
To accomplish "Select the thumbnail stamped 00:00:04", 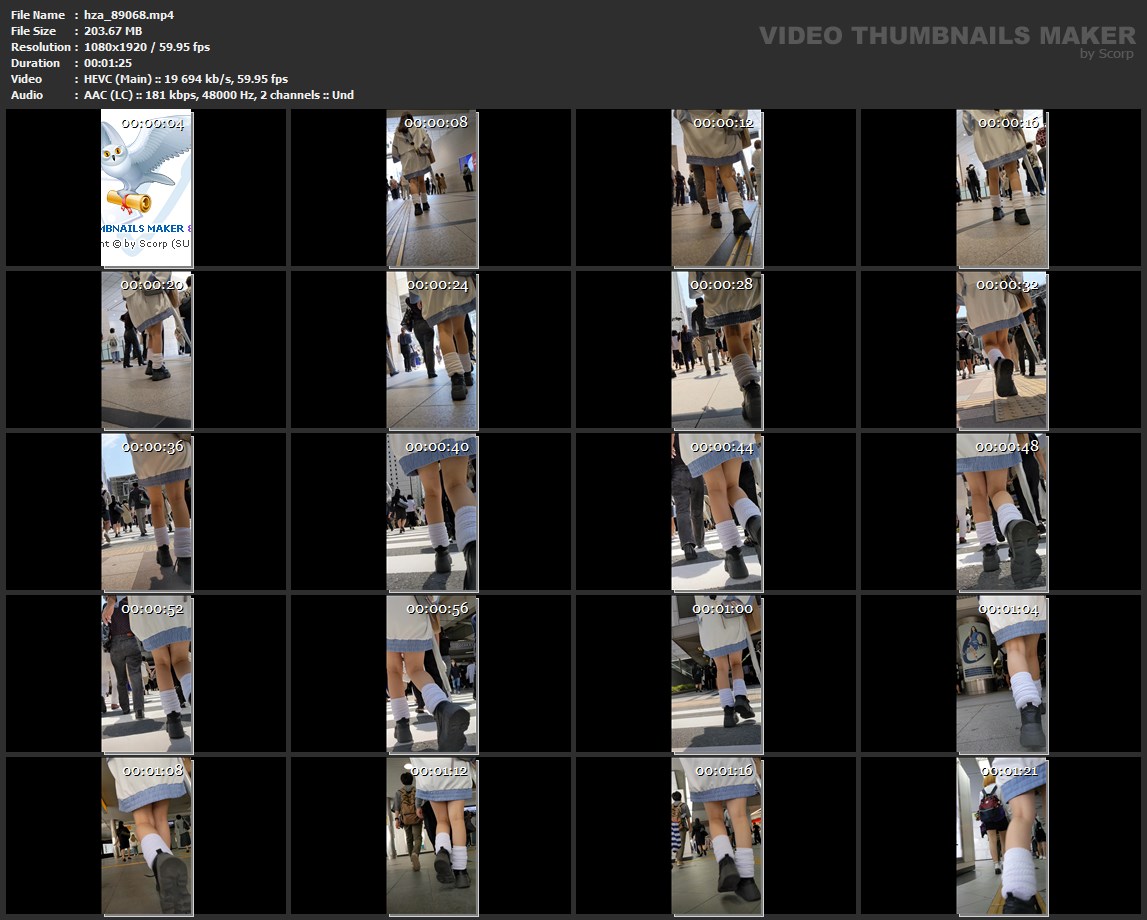I will (x=146, y=188).
